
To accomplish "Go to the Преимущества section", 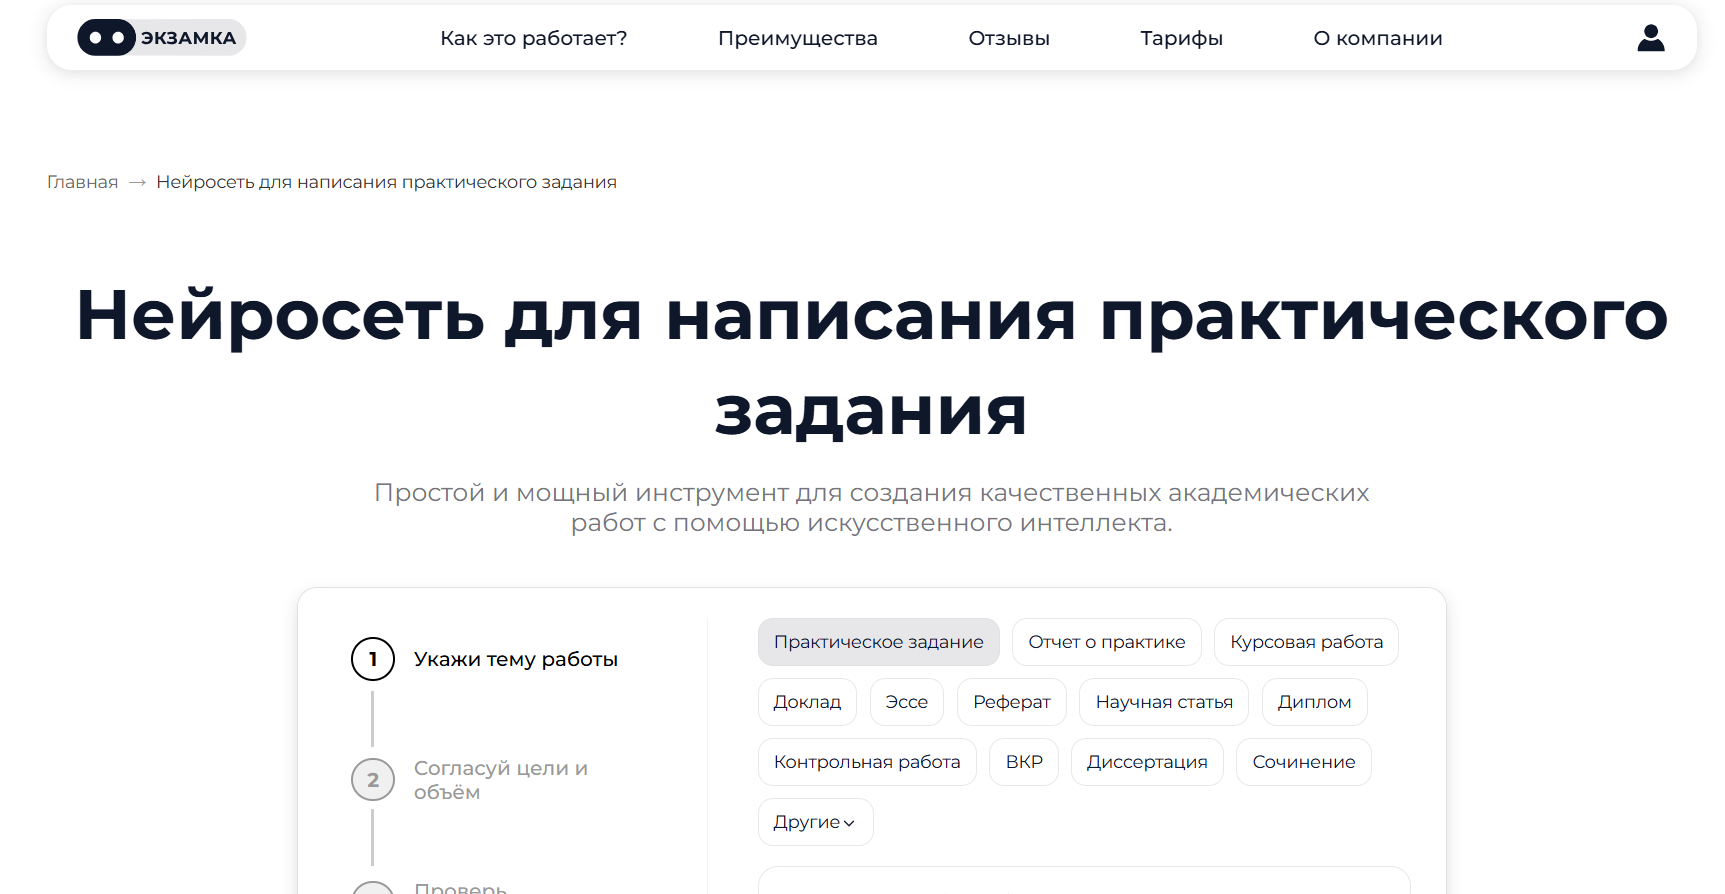I will 797,38.
